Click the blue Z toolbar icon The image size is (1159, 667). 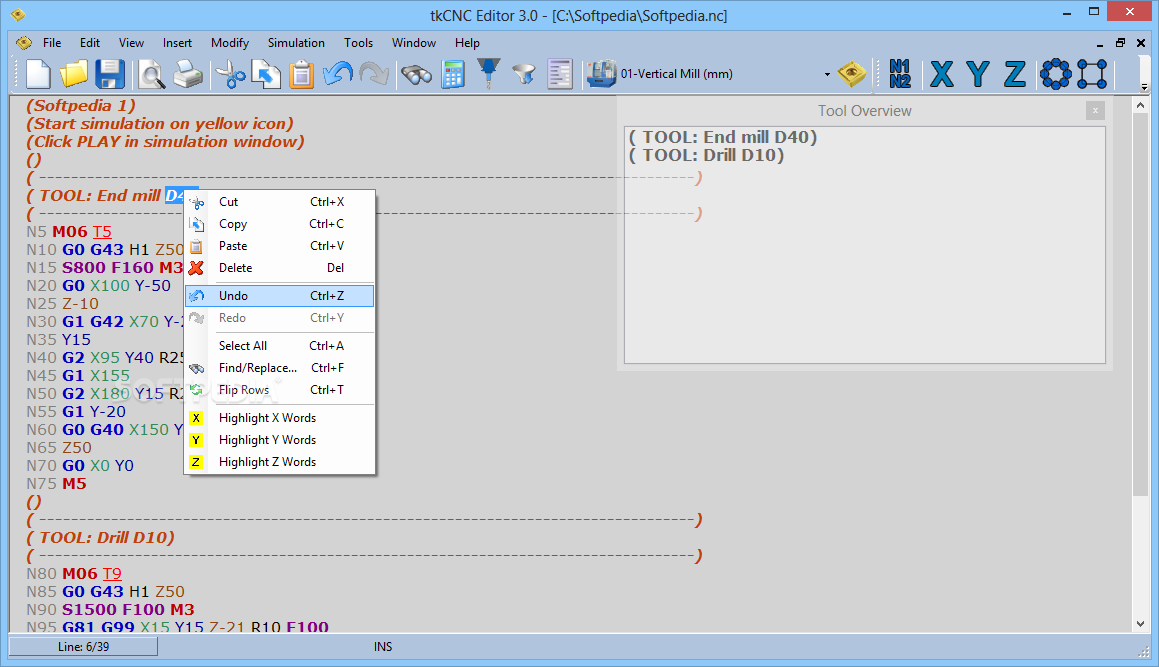[1015, 74]
